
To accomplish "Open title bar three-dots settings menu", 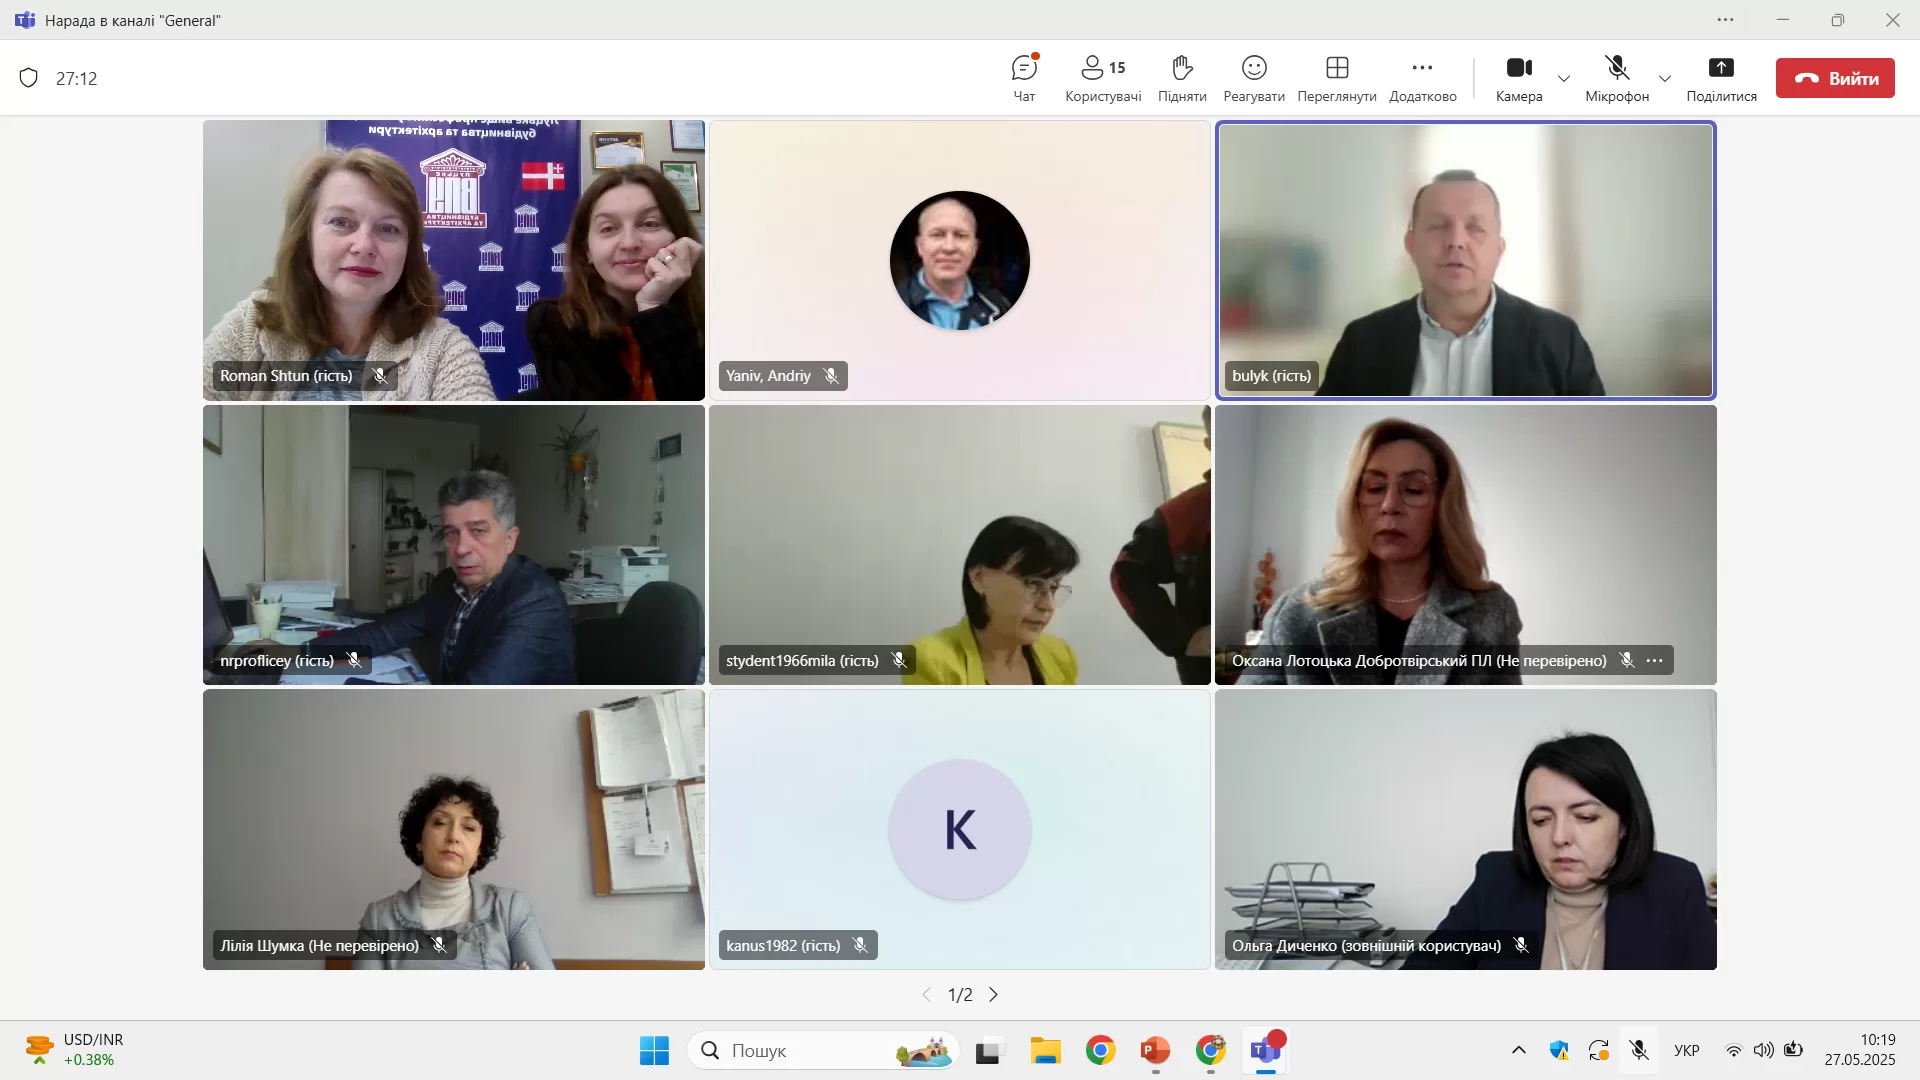I will click(x=1726, y=20).
